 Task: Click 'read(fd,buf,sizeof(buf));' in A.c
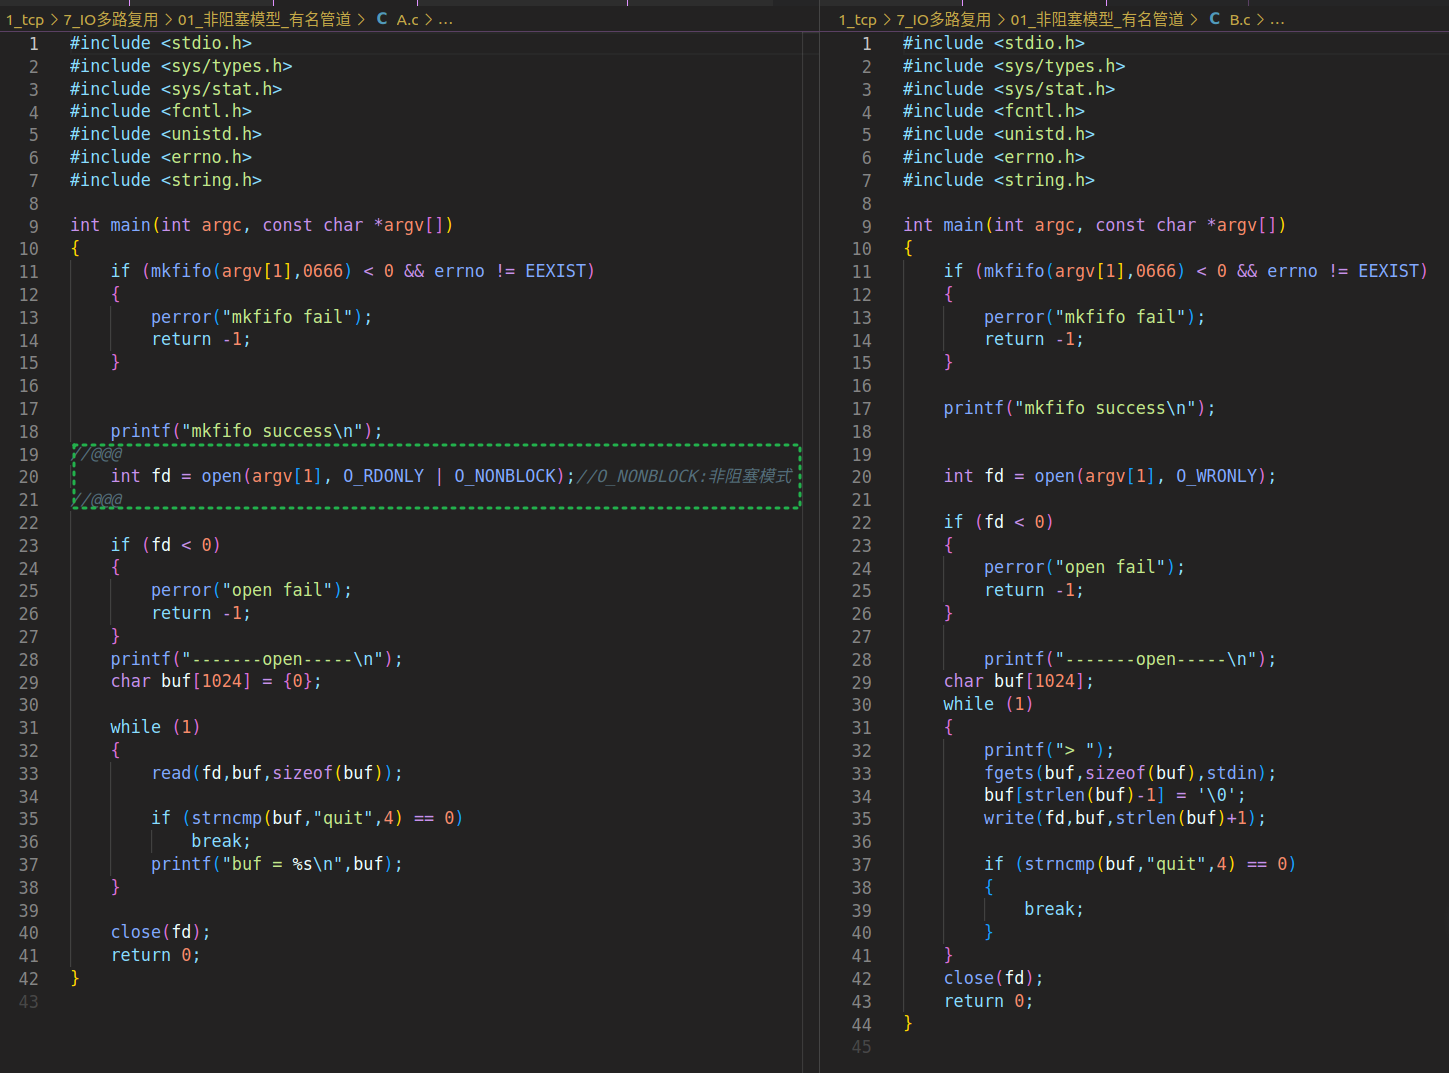click(x=277, y=773)
